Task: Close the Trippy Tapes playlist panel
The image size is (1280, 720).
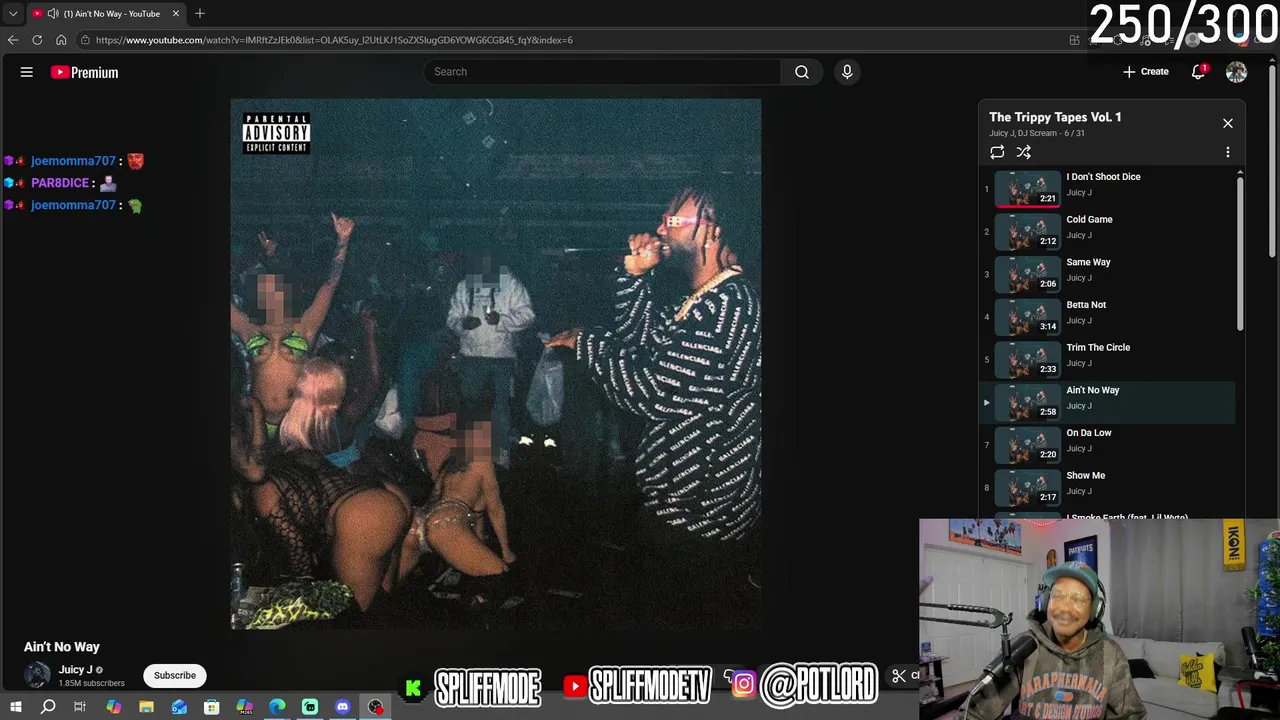Action: tap(1228, 123)
